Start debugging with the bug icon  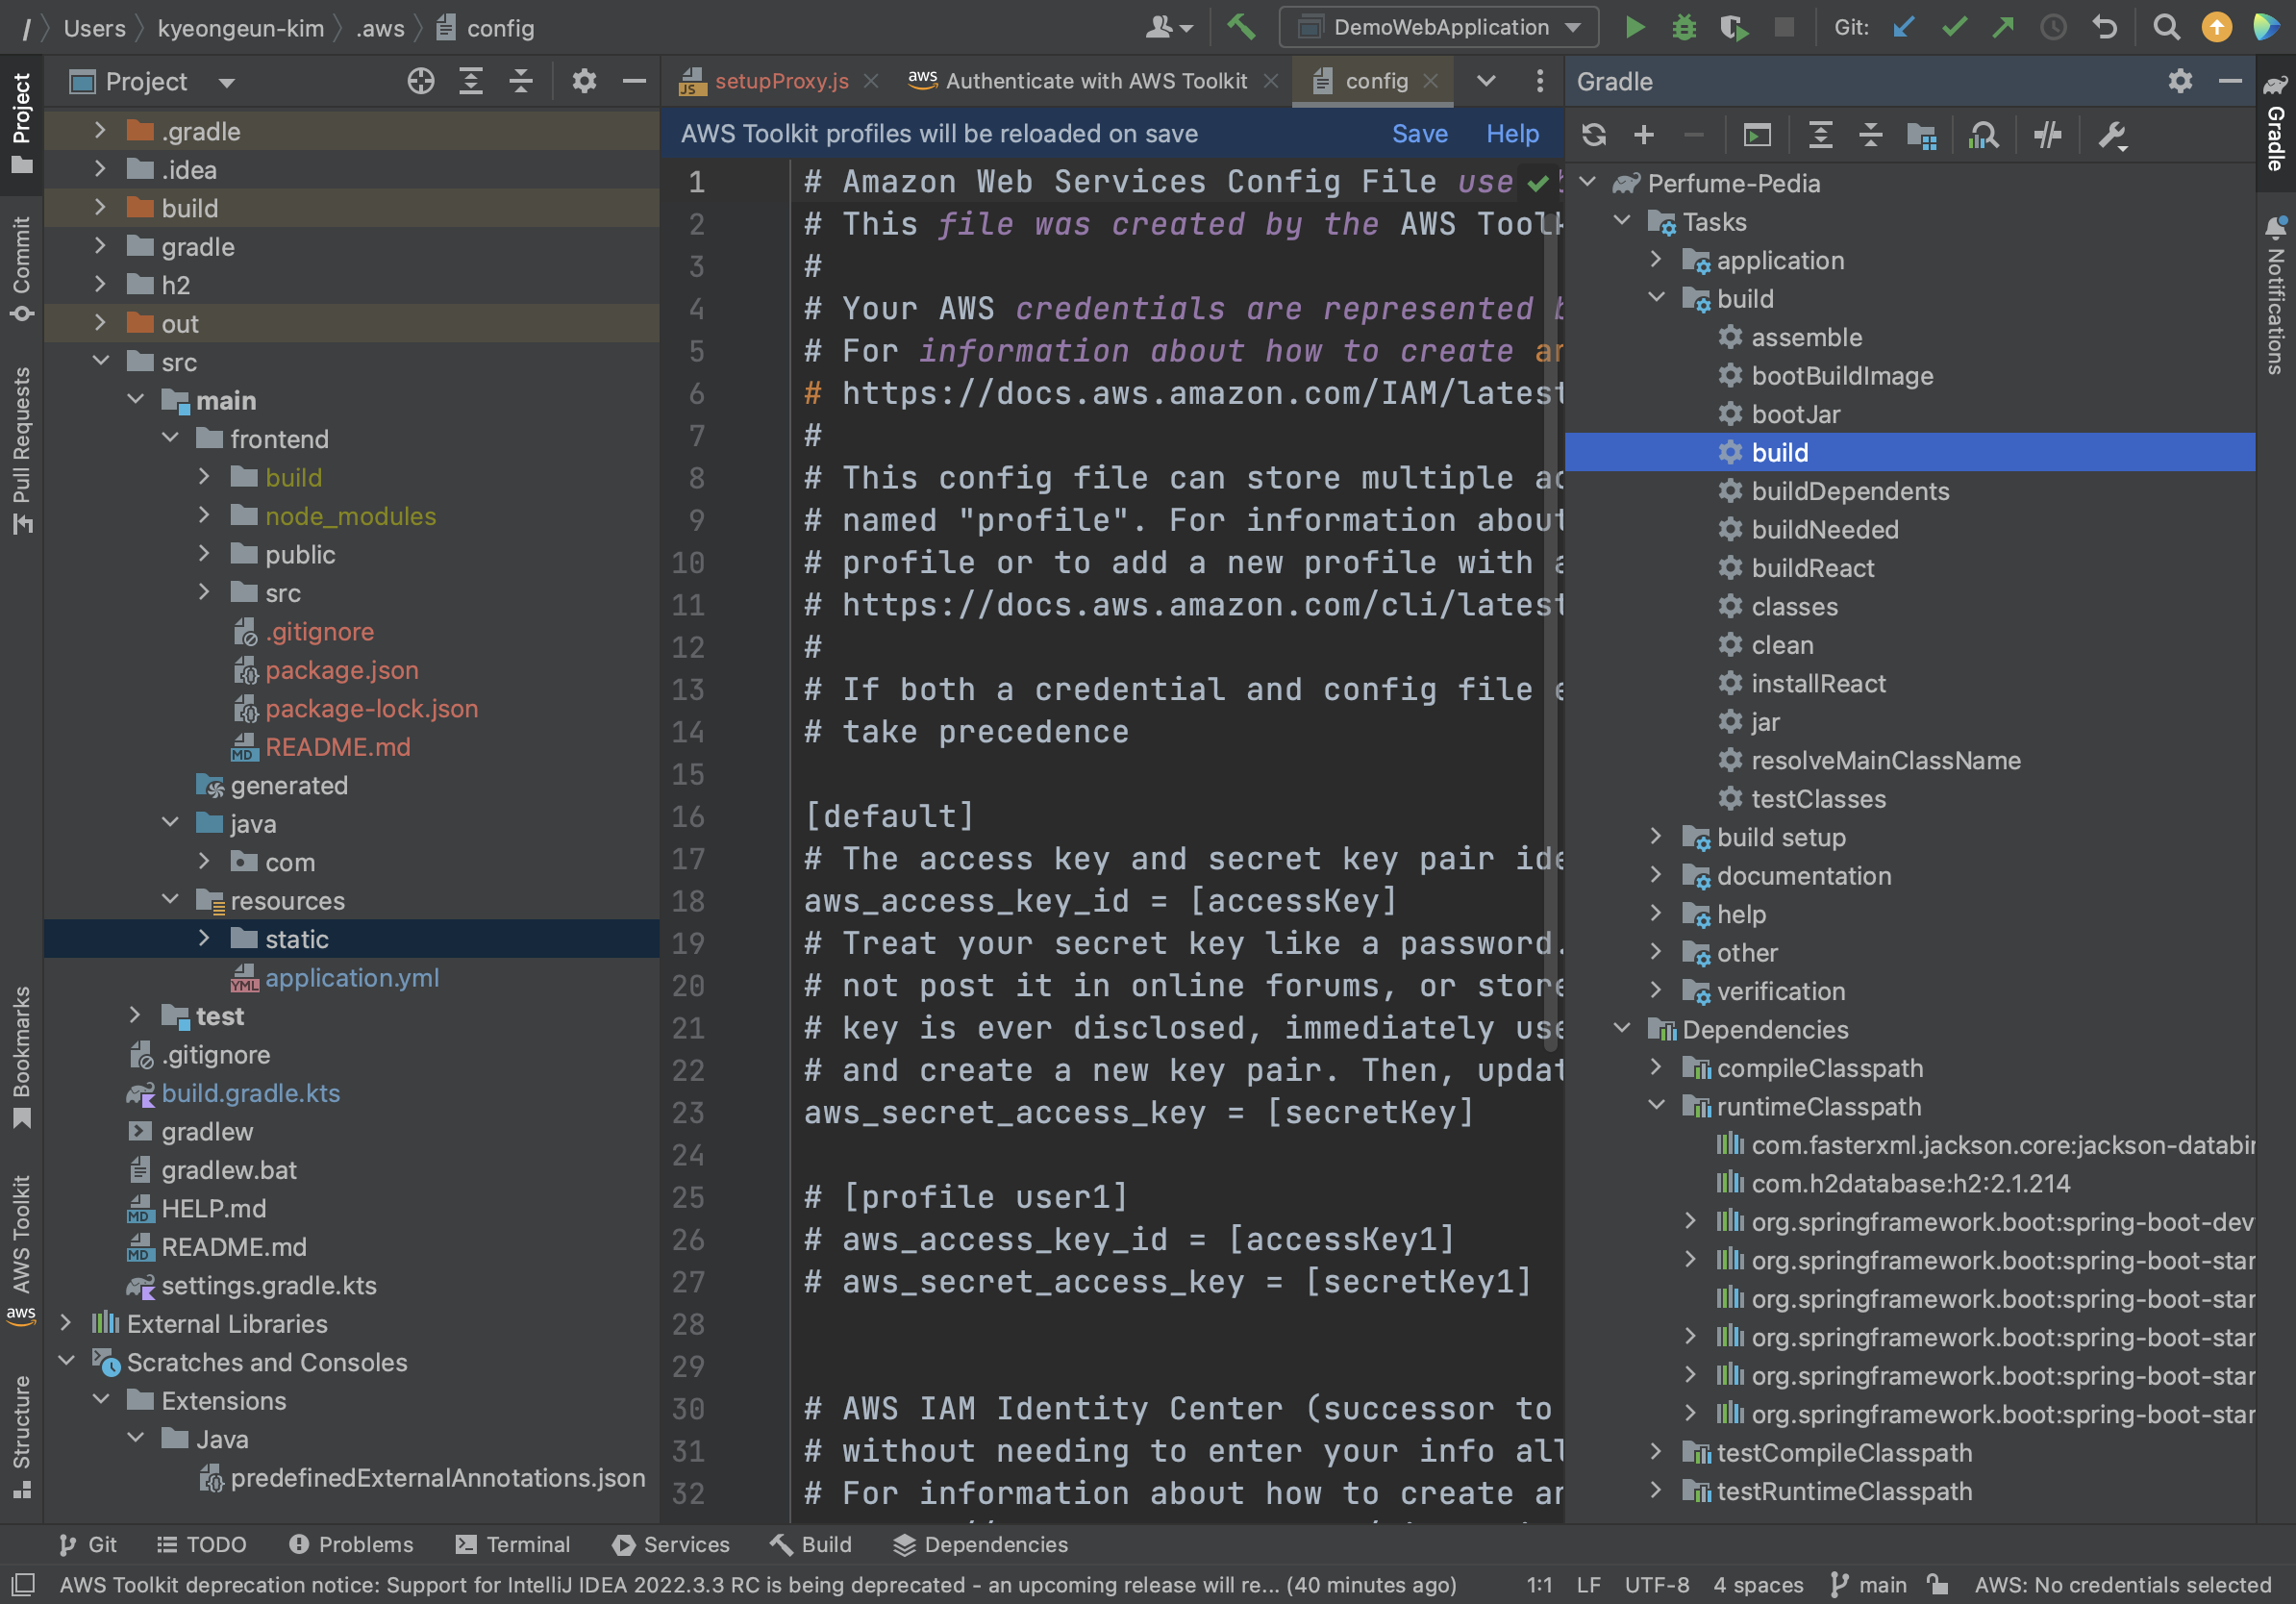(x=1684, y=27)
